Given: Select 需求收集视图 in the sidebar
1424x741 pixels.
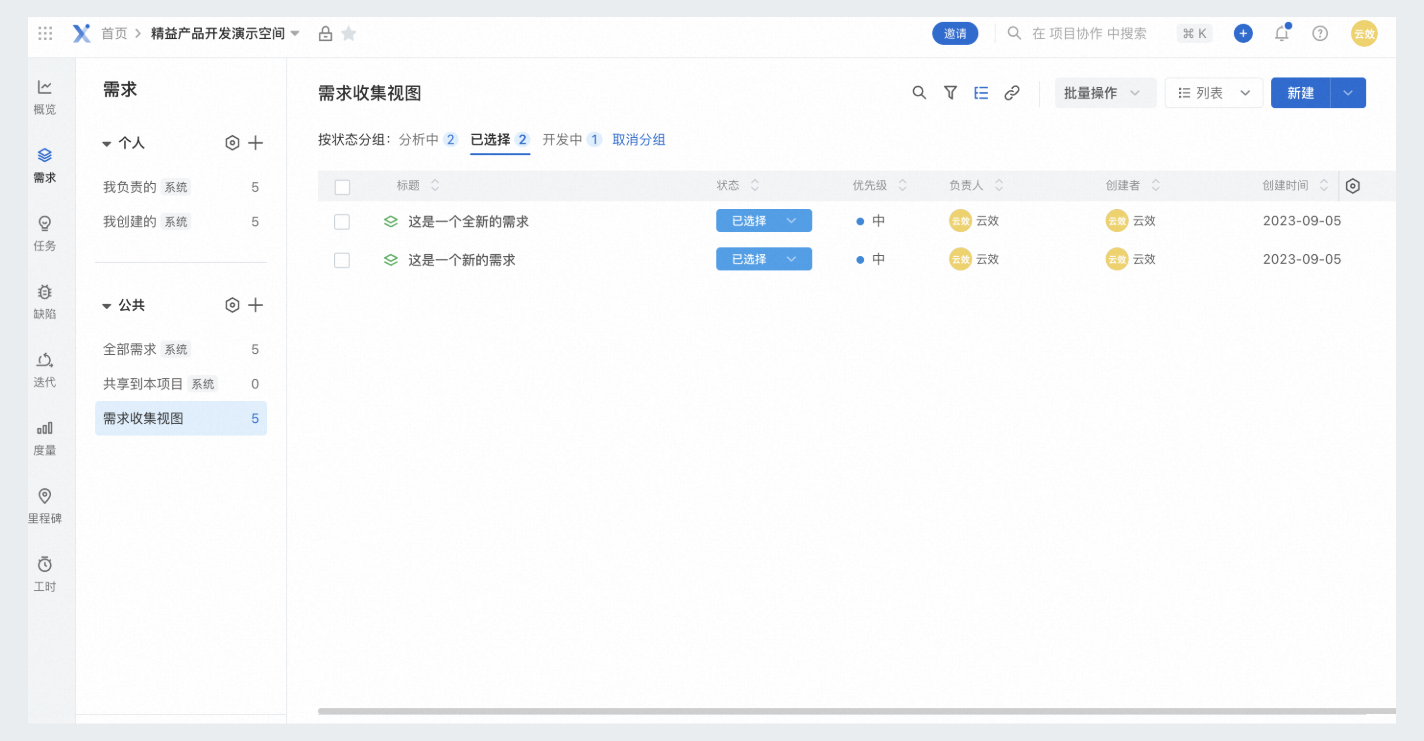Looking at the screenshot, I should coord(181,418).
